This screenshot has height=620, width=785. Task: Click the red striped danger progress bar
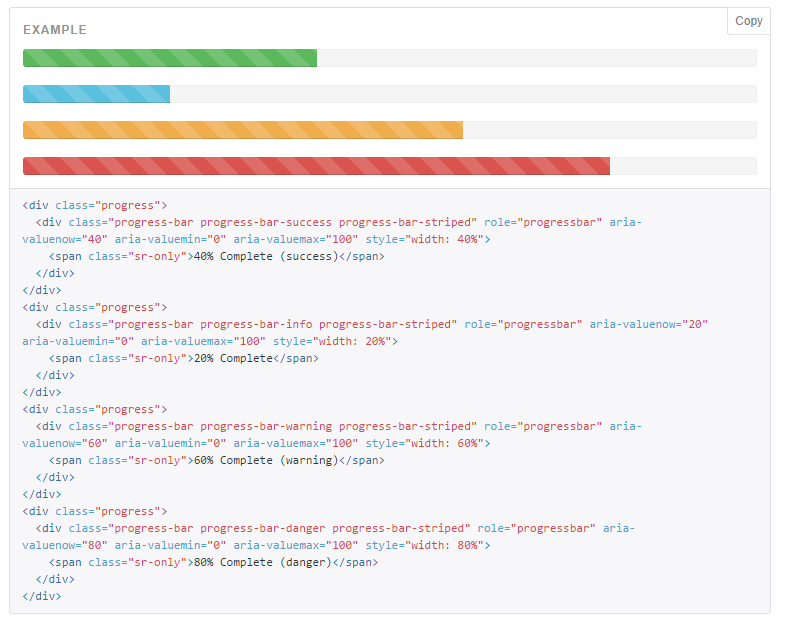click(x=316, y=166)
